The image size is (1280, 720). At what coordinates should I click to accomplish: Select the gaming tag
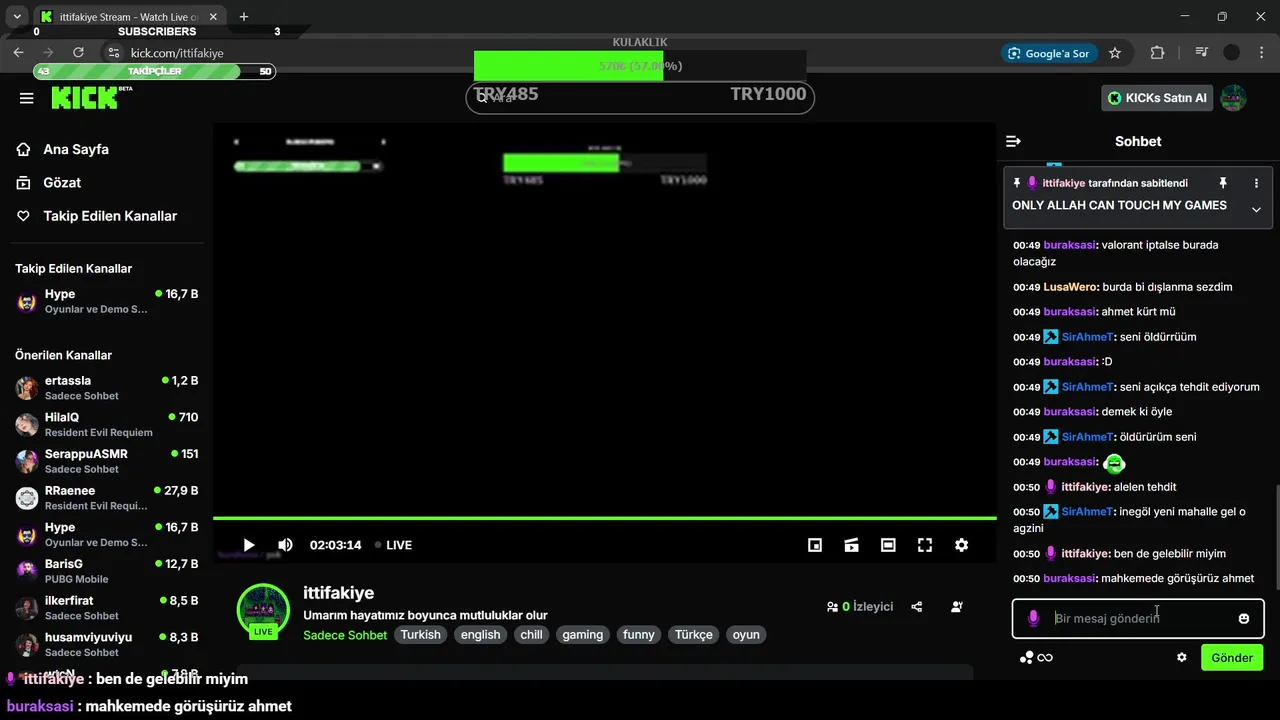tap(582, 635)
